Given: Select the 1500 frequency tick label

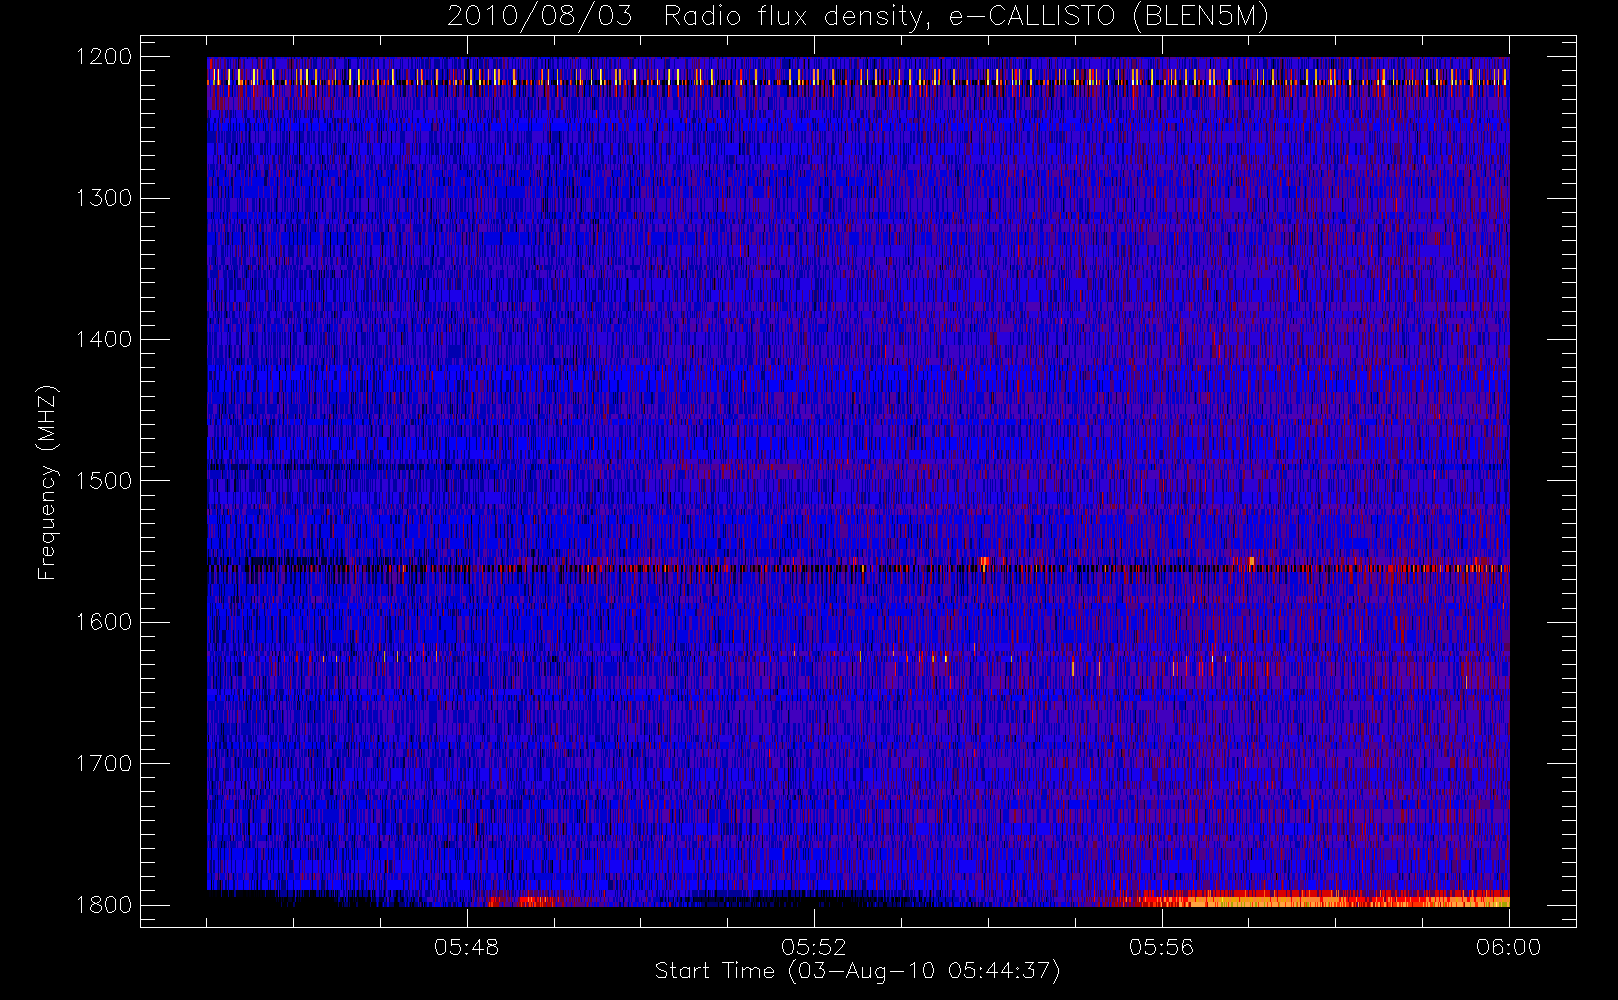Looking at the screenshot, I should pyautogui.click(x=104, y=481).
